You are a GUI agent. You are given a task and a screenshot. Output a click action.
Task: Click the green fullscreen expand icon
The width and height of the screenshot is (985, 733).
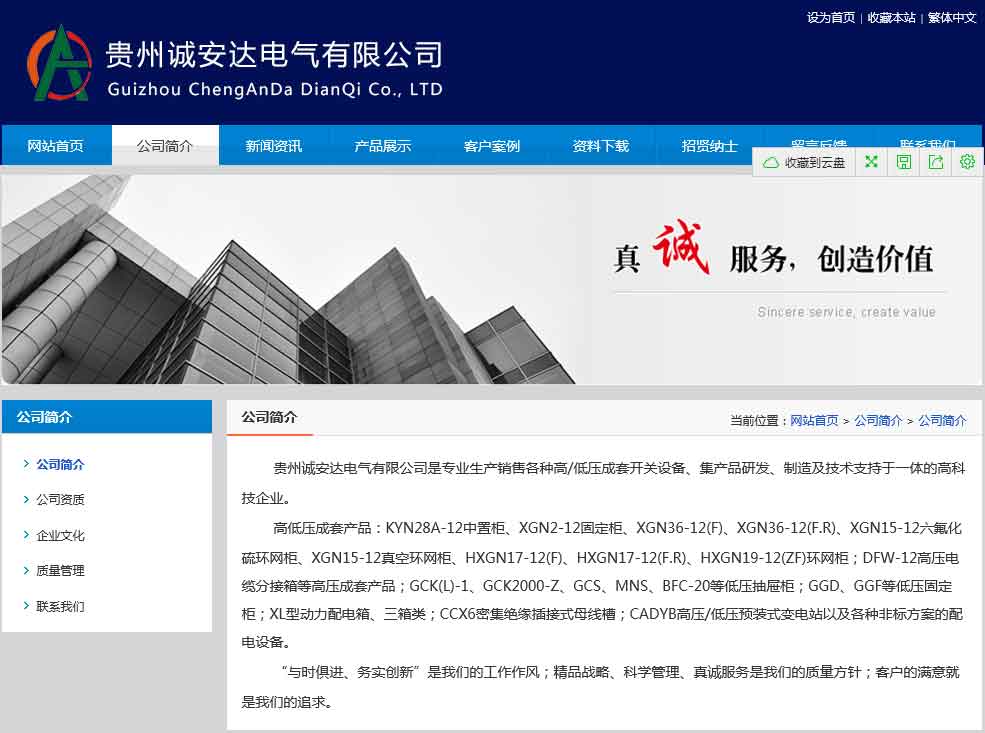(x=871, y=162)
